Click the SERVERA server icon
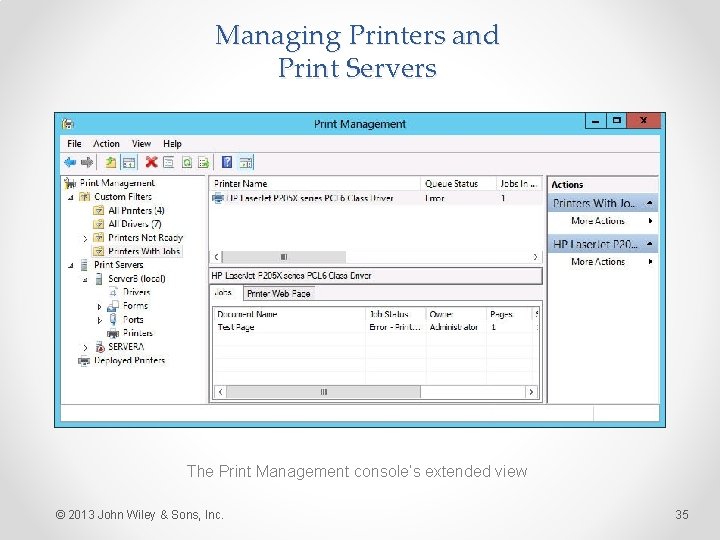The image size is (720, 540). click(100, 347)
